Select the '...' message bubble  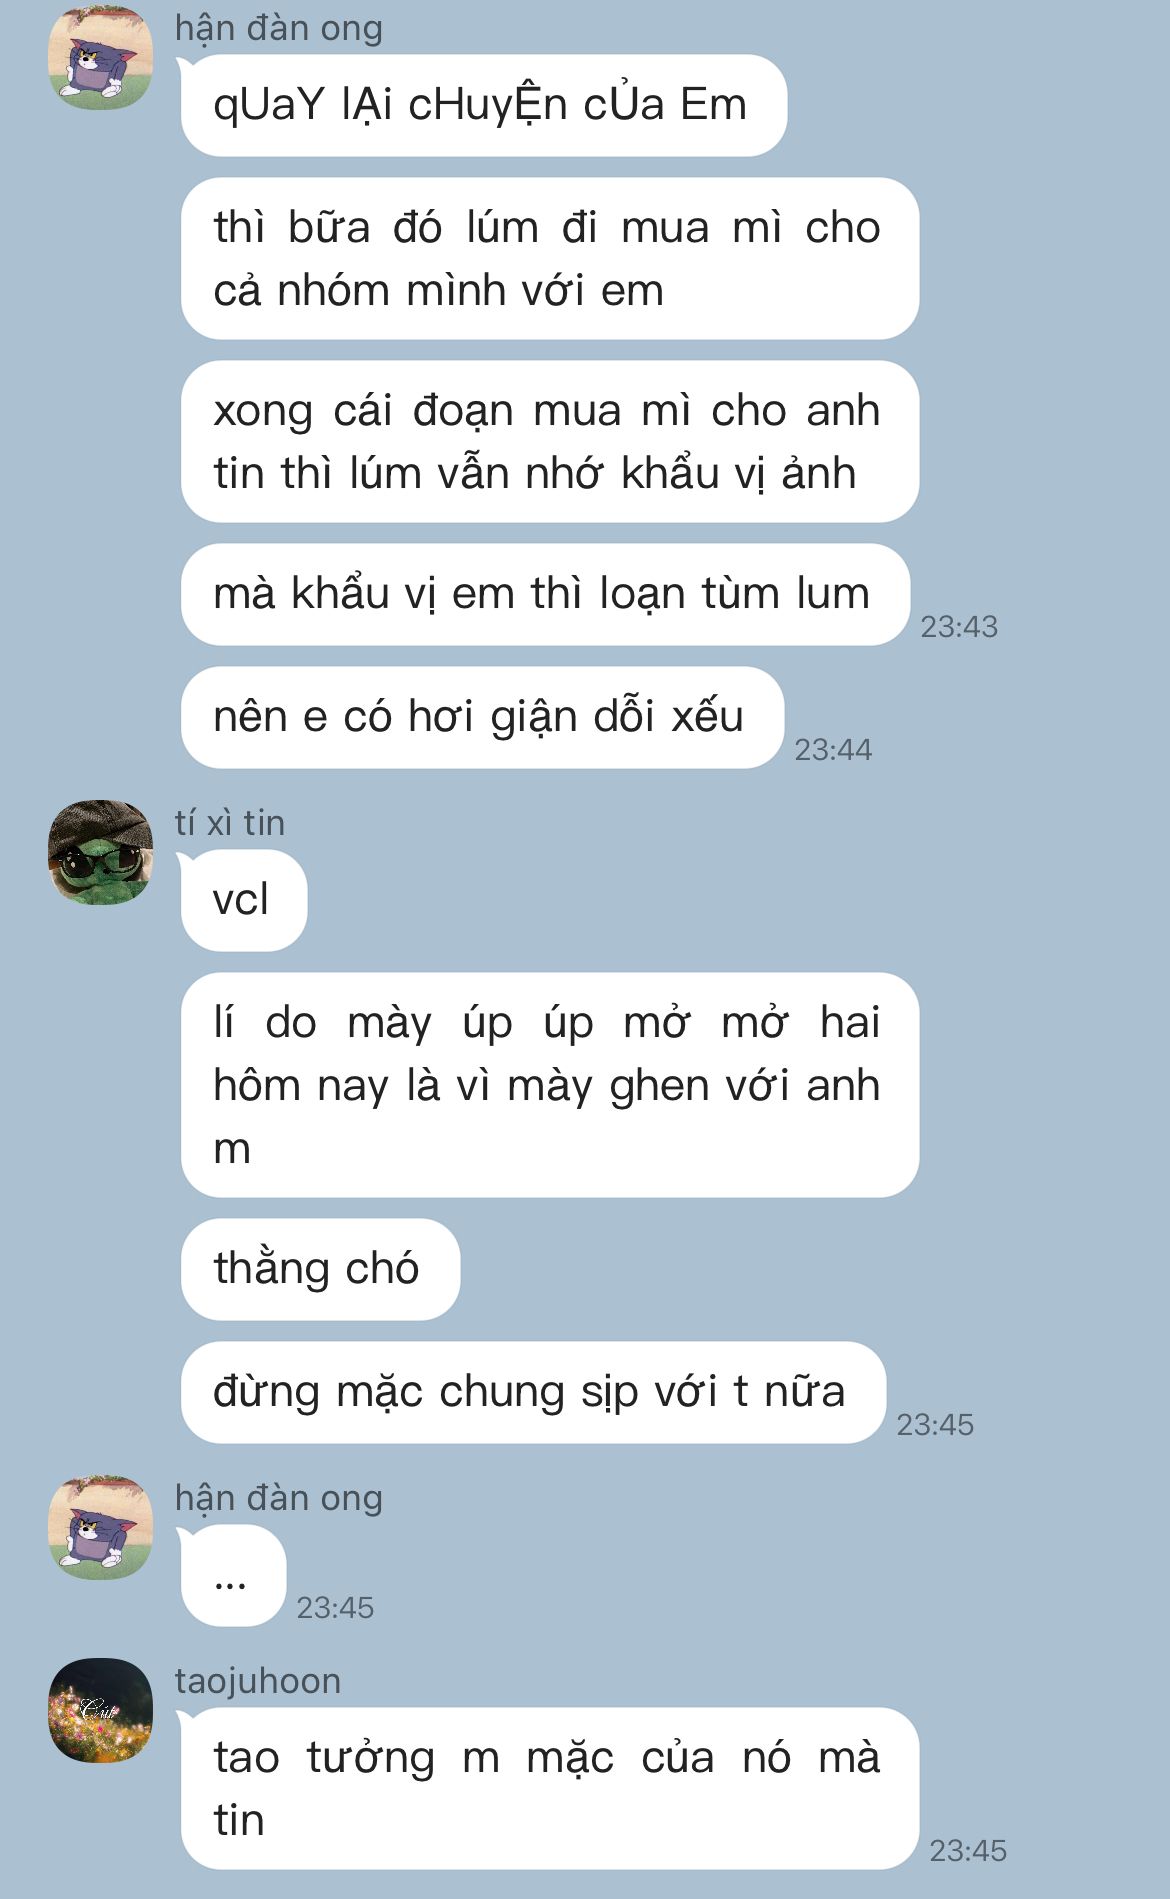233,1576
